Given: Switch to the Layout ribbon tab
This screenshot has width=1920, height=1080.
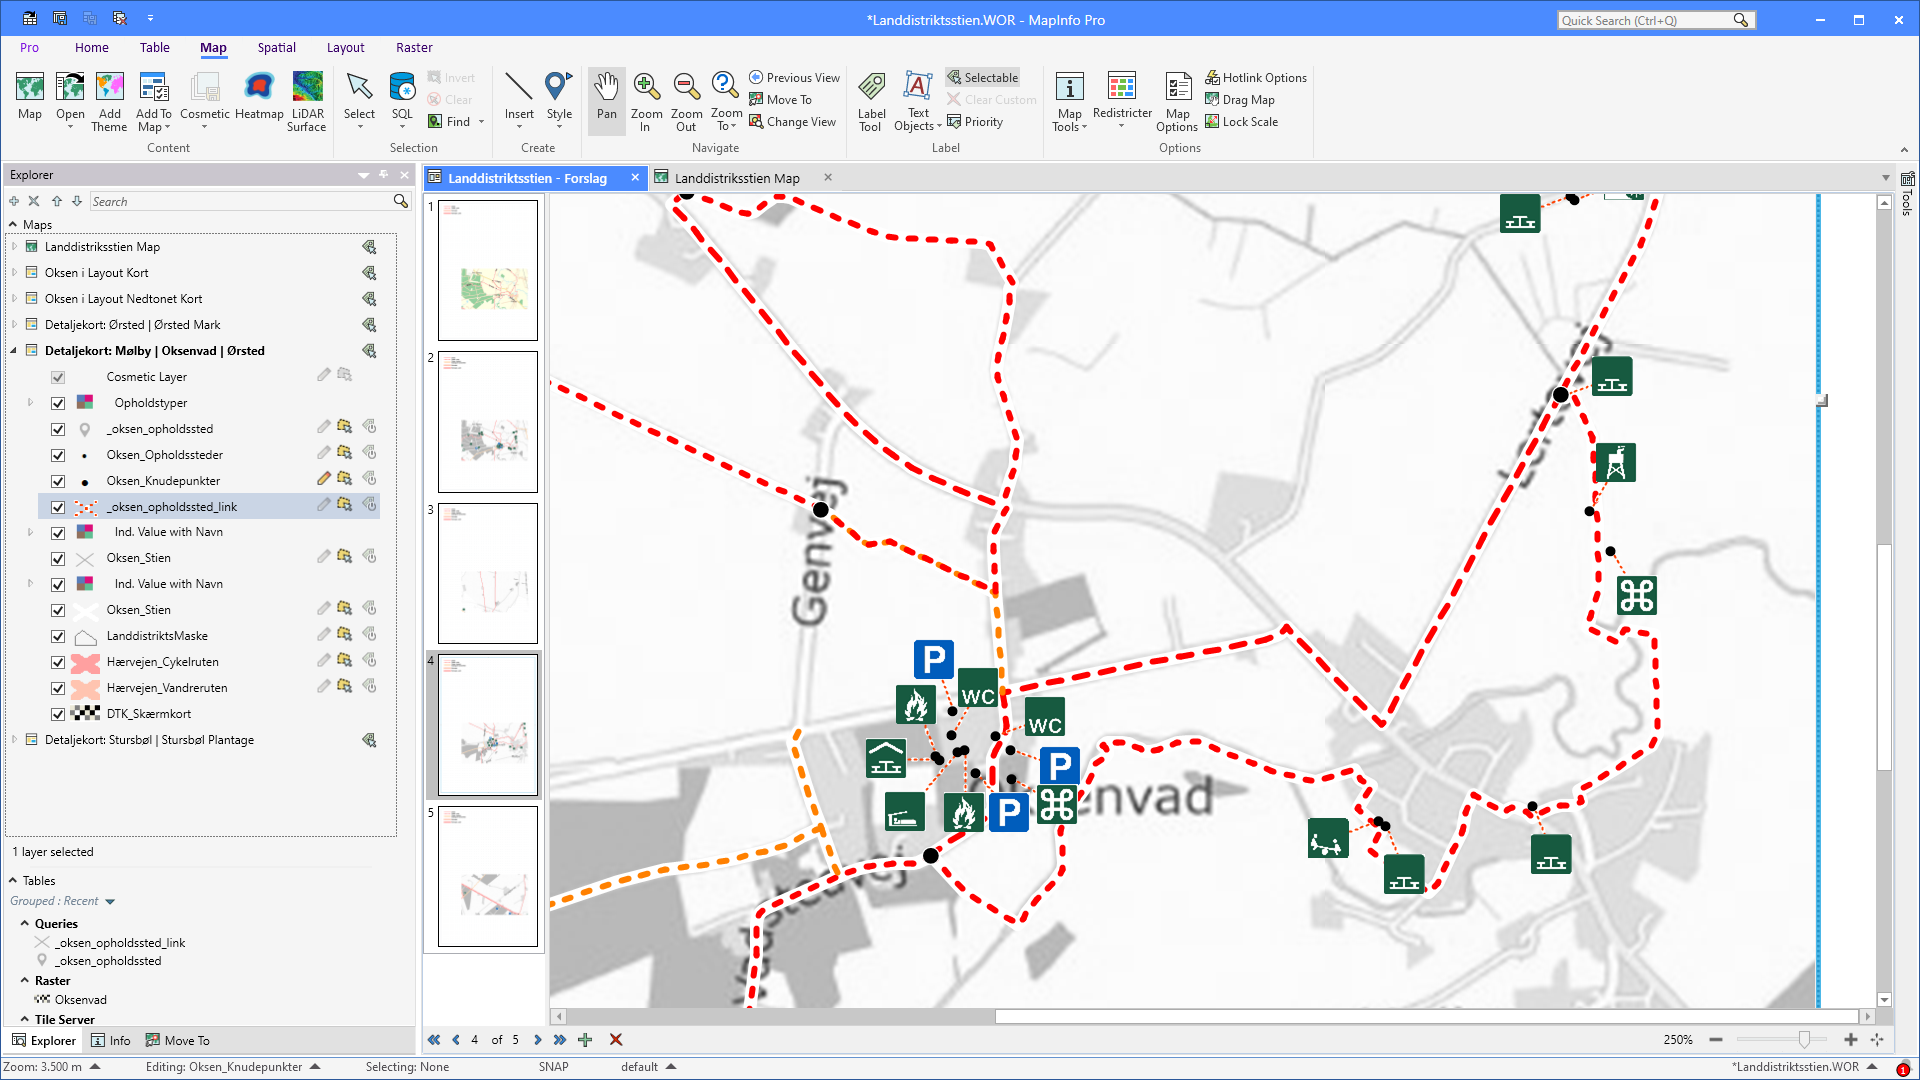Looking at the screenshot, I should click(345, 47).
